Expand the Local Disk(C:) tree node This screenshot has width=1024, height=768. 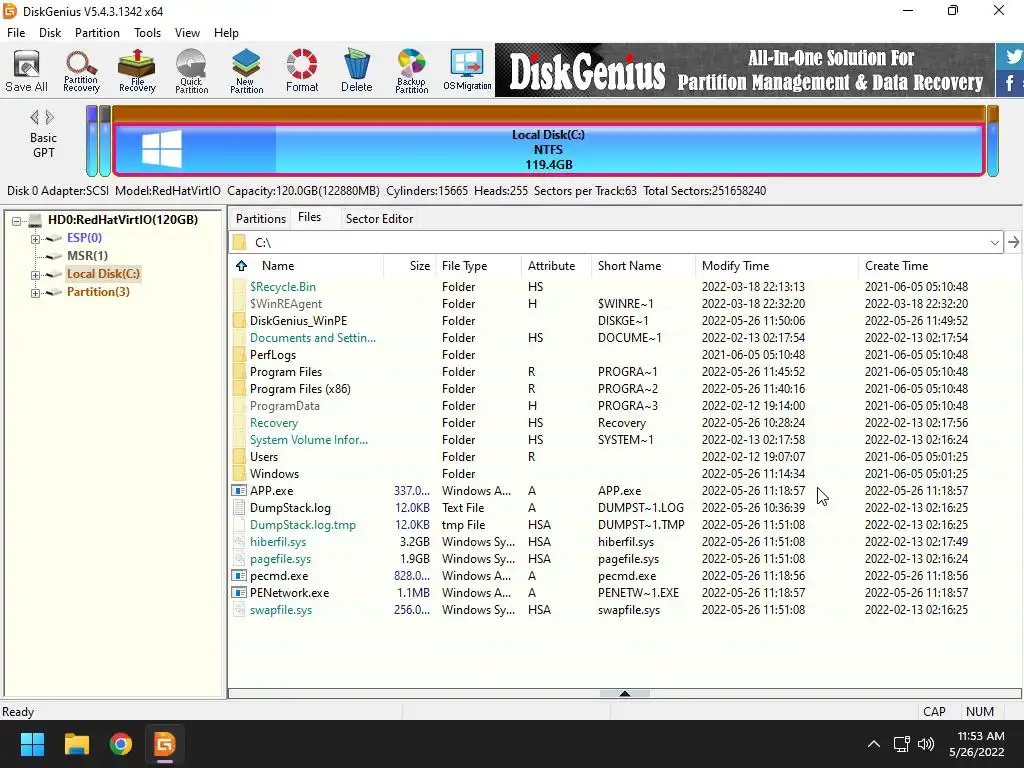point(35,275)
